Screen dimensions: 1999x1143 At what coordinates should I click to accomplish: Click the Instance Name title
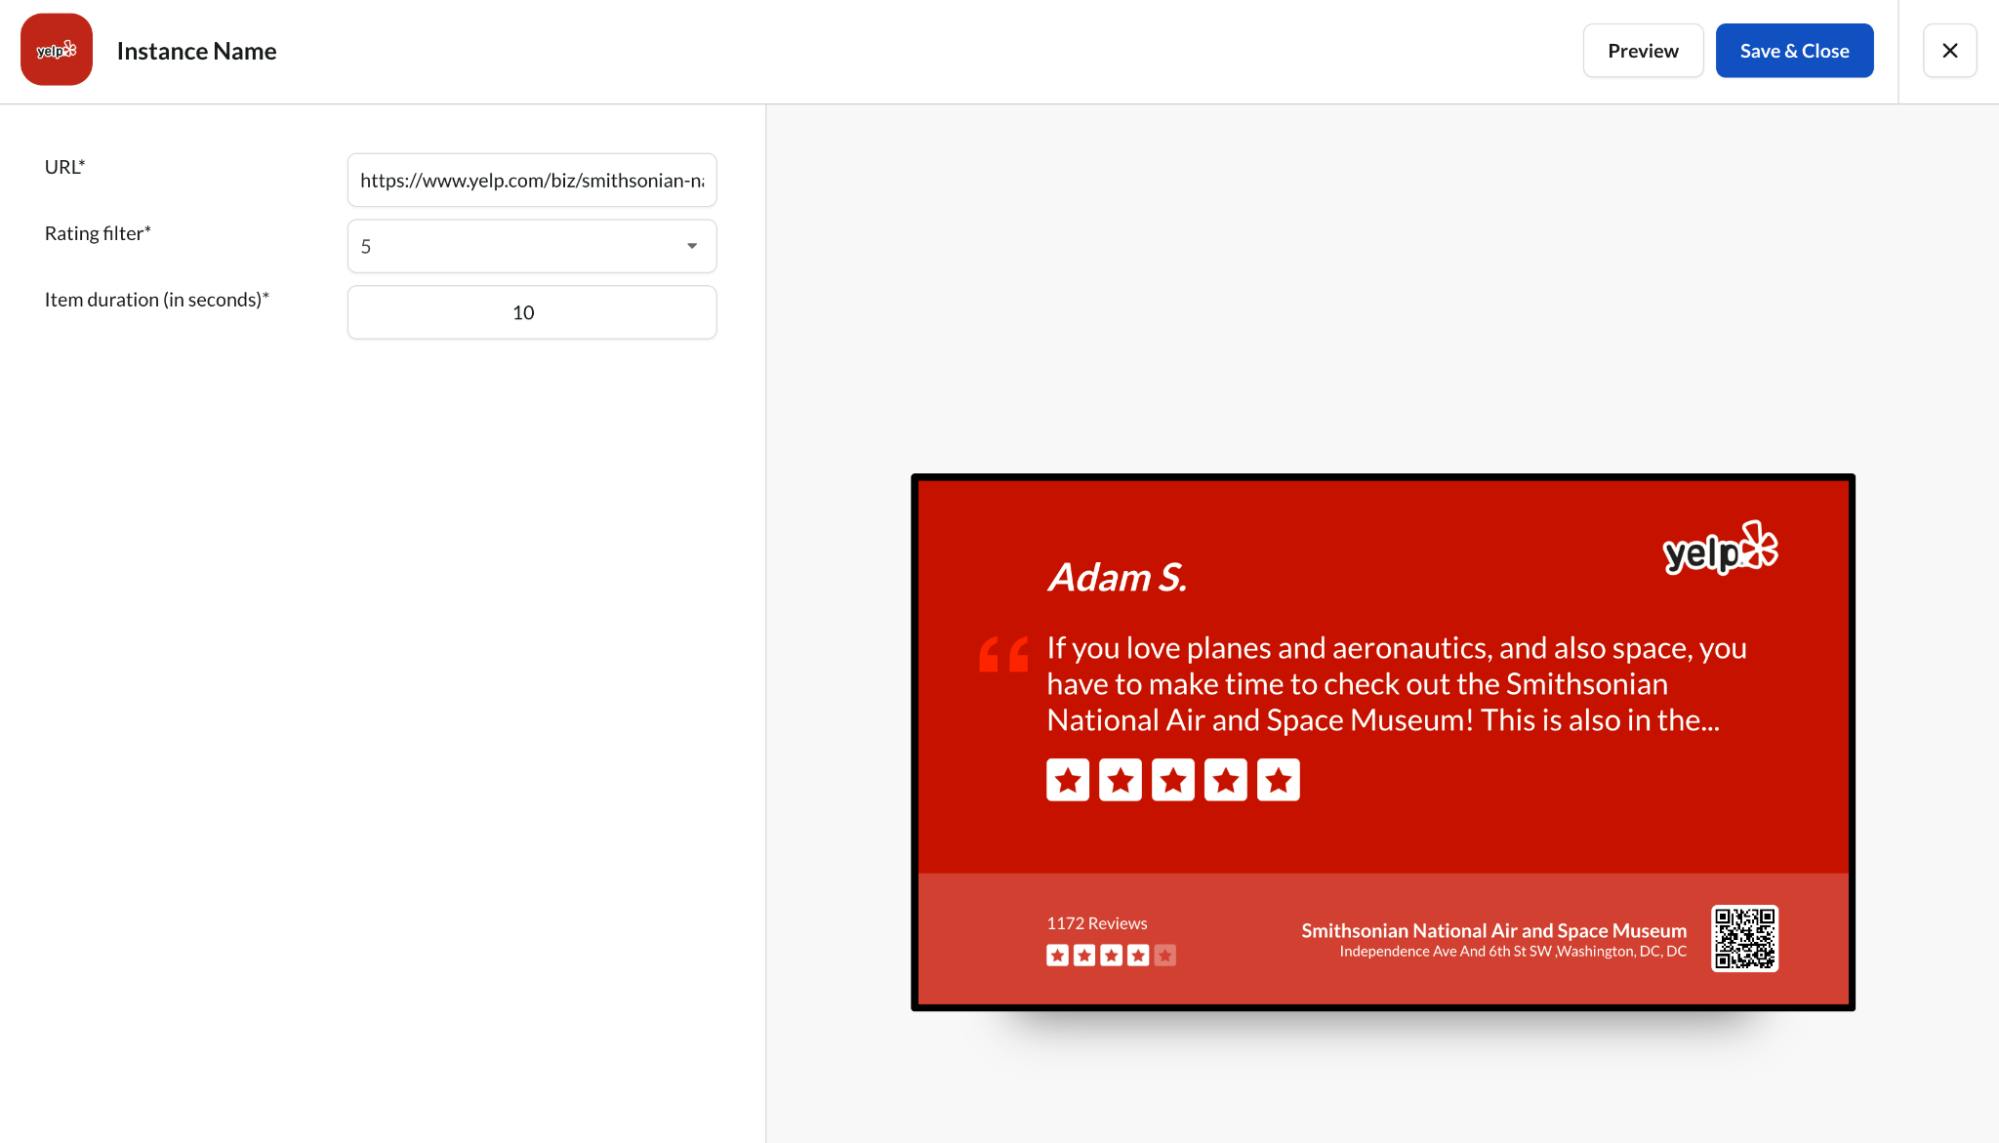click(196, 51)
